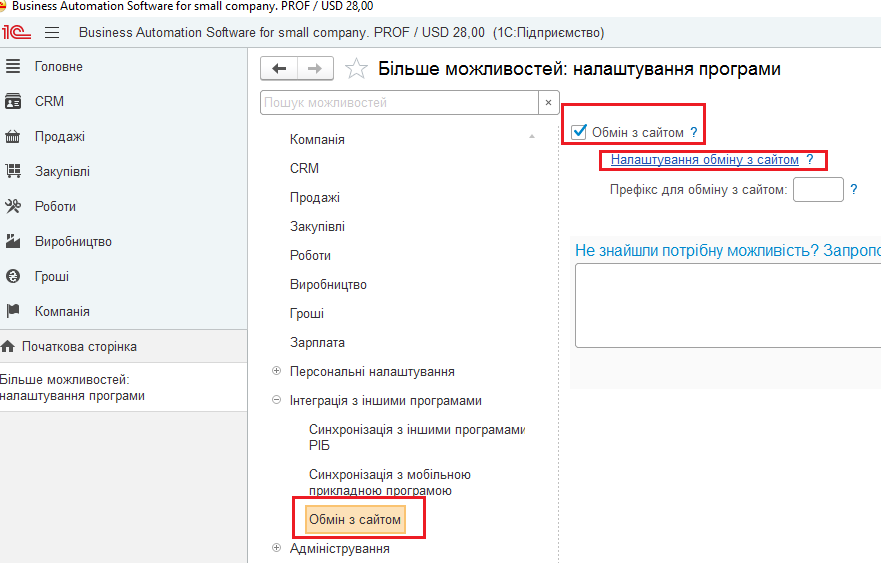Screen dimensions: 881x563
Task: Select Персональні налаштування tree row
Action: pos(373,372)
